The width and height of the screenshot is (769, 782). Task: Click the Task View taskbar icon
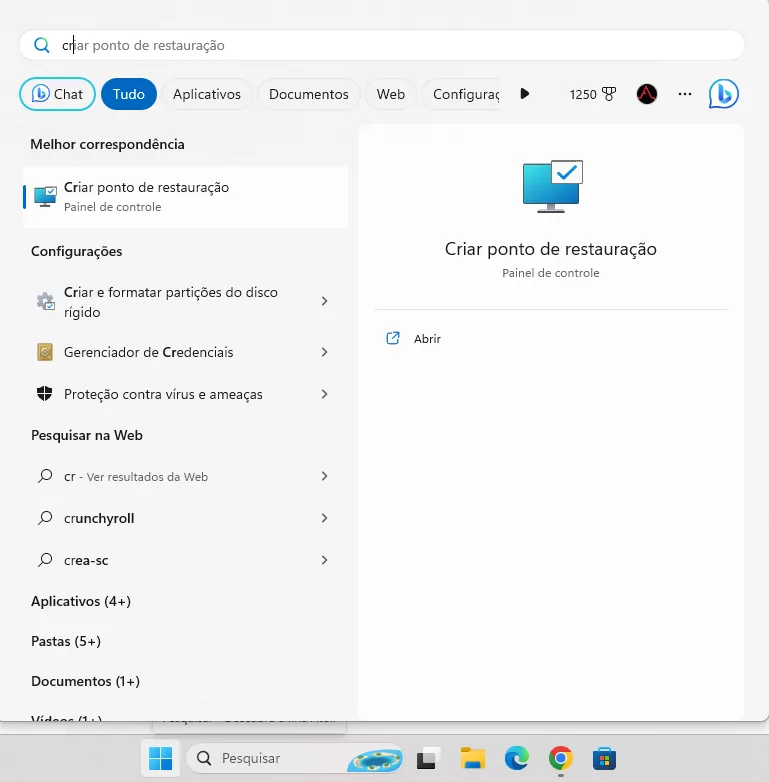(x=429, y=759)
